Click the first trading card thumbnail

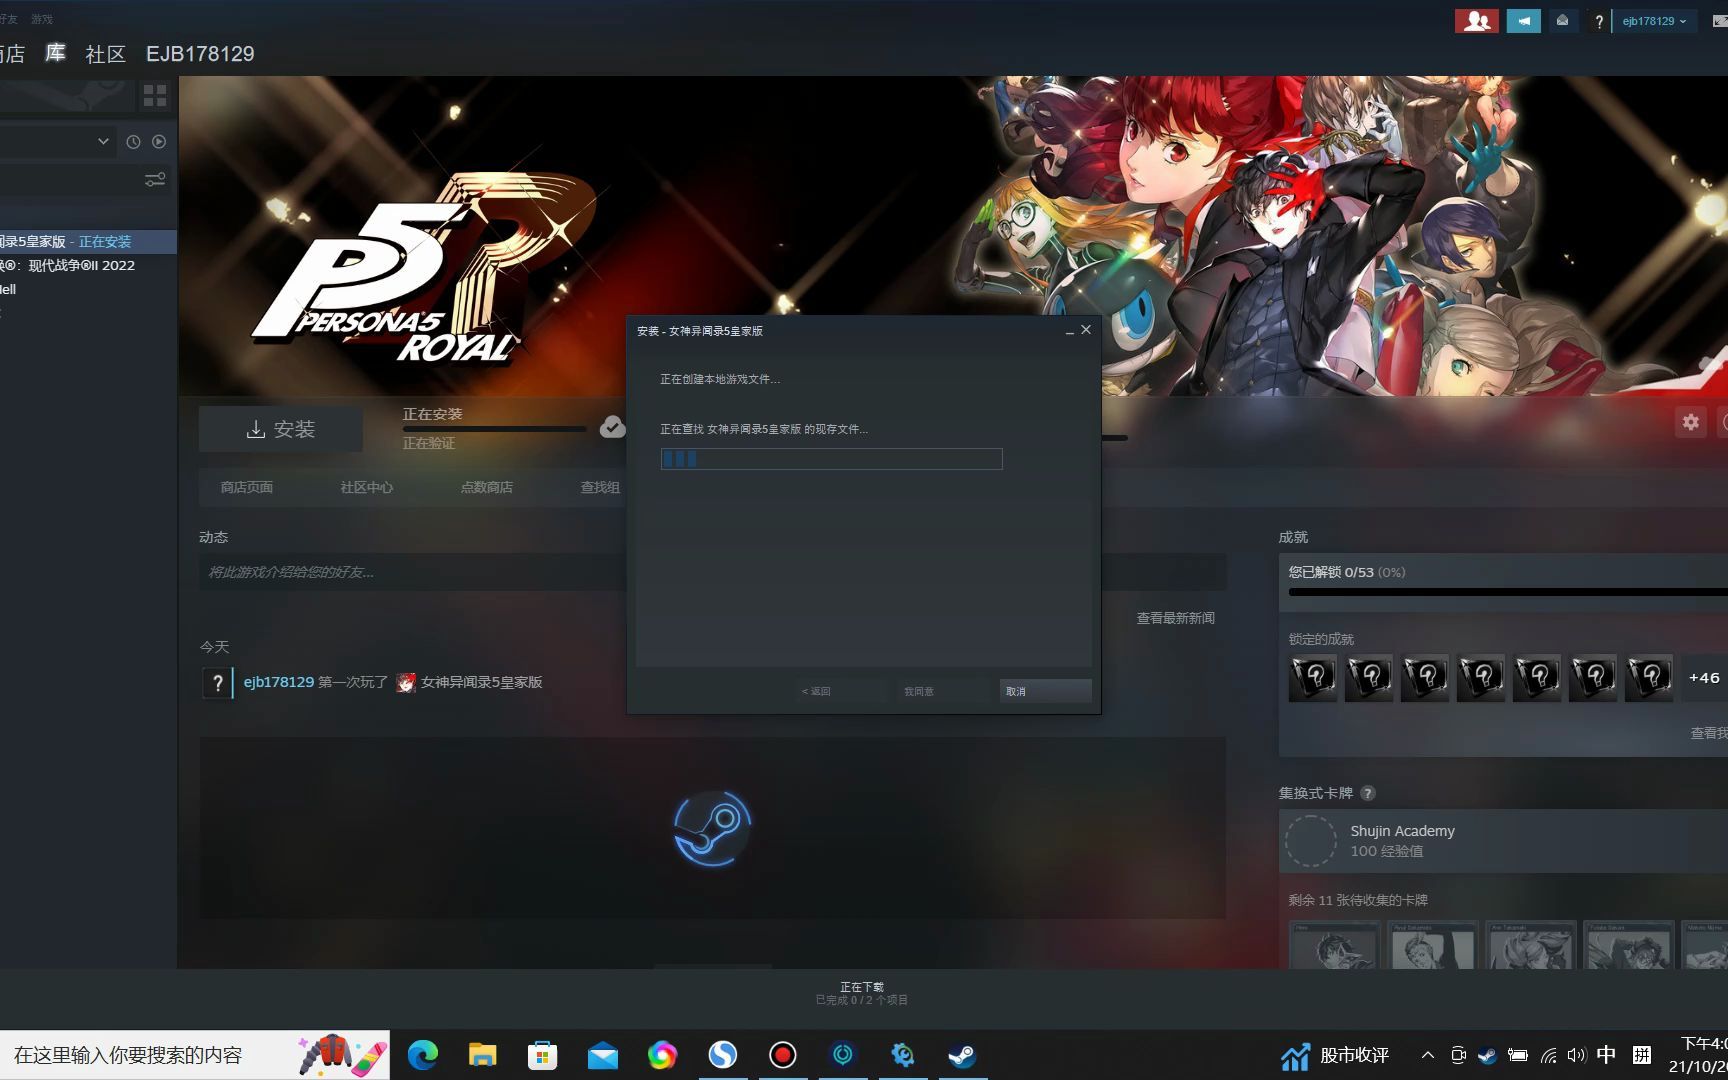[x=1334, y=945]
